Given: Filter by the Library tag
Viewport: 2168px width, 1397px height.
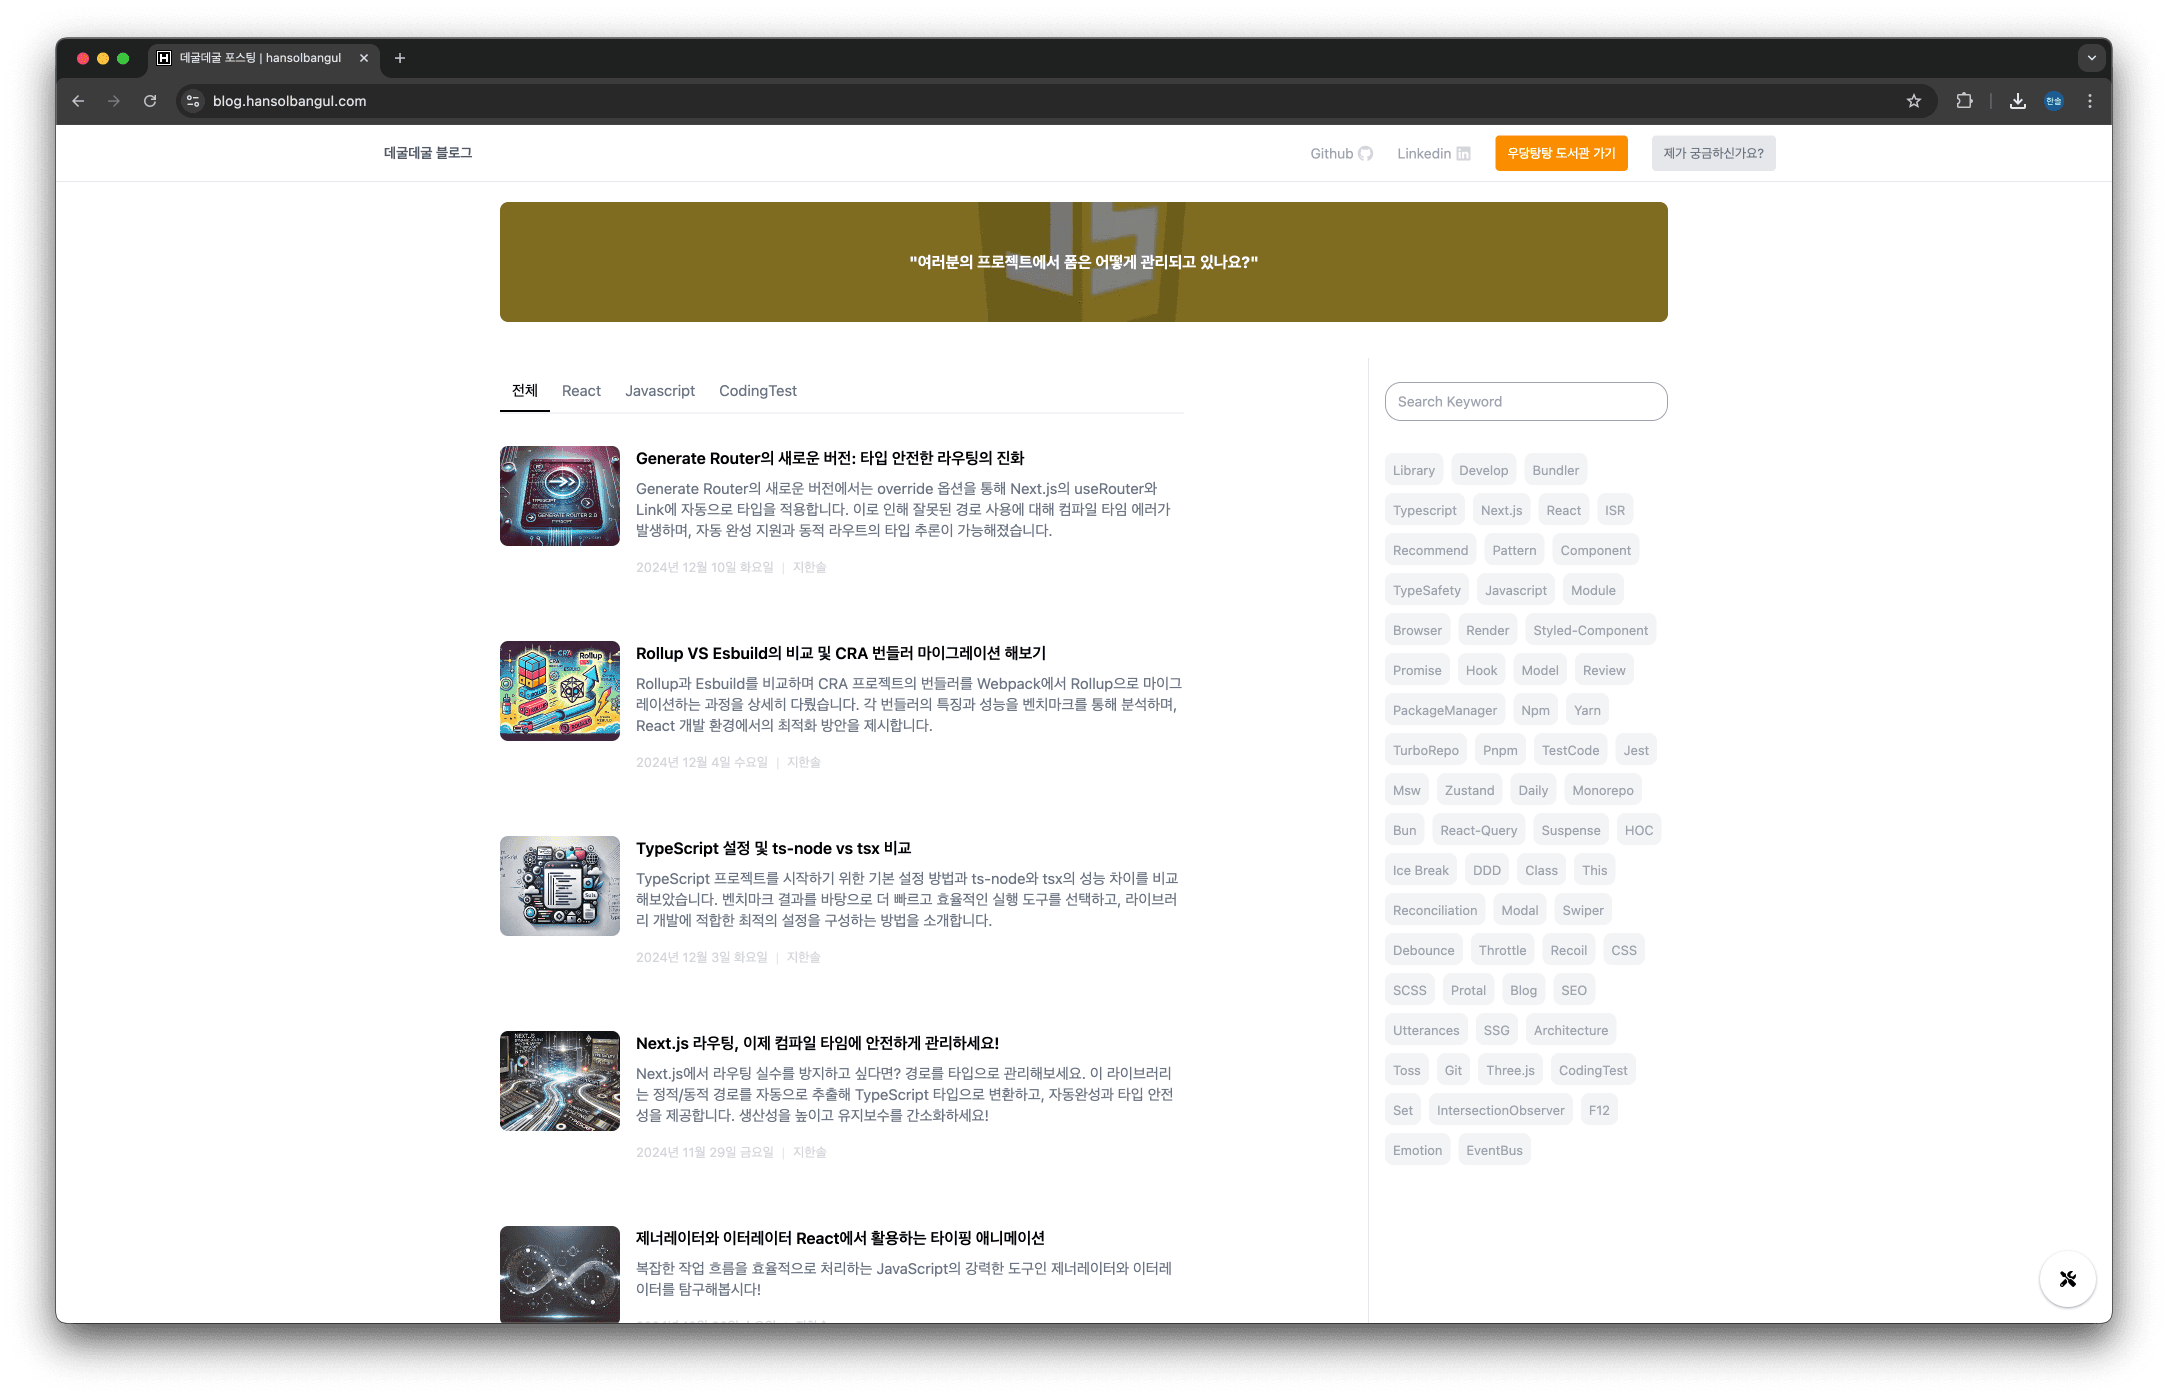Looking at the screenshot, I should pos(1414,470).
